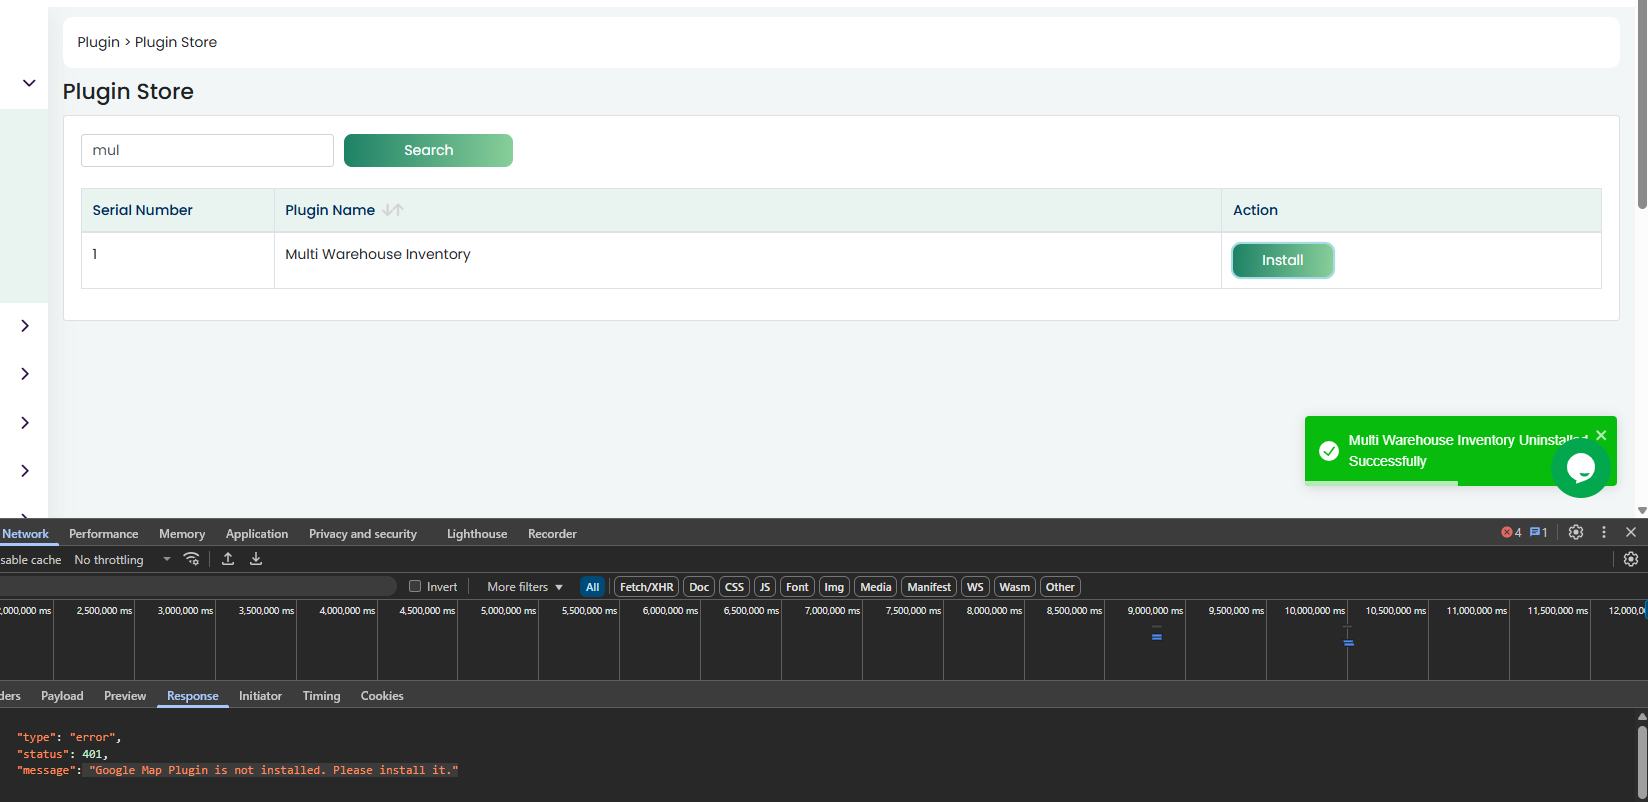Open the Timing request tab
This screenshot has width=1648, height=802.
[x=321, y=696]
